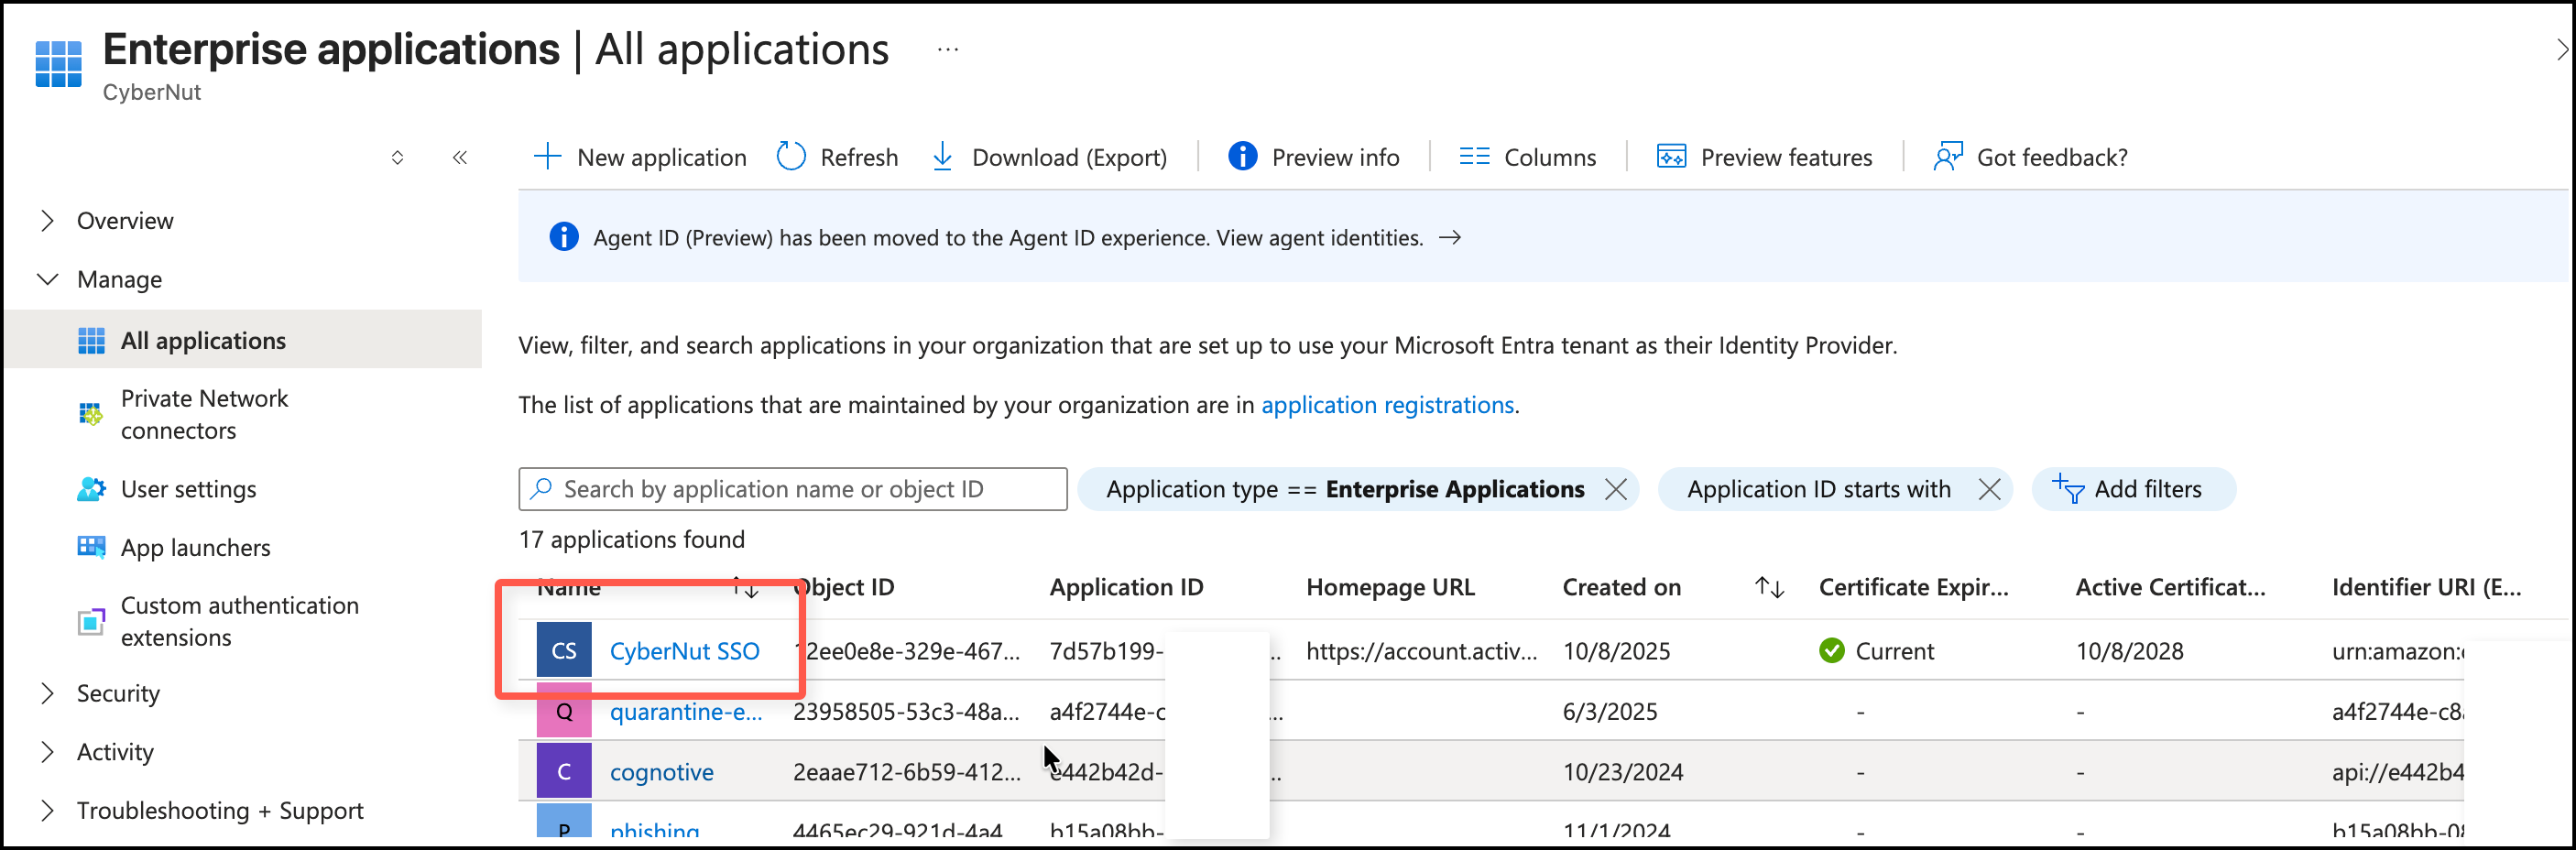Viewport: 2576px width, 850px height.
Task: Remove the Application type filter
Action: click(1615, 489)
